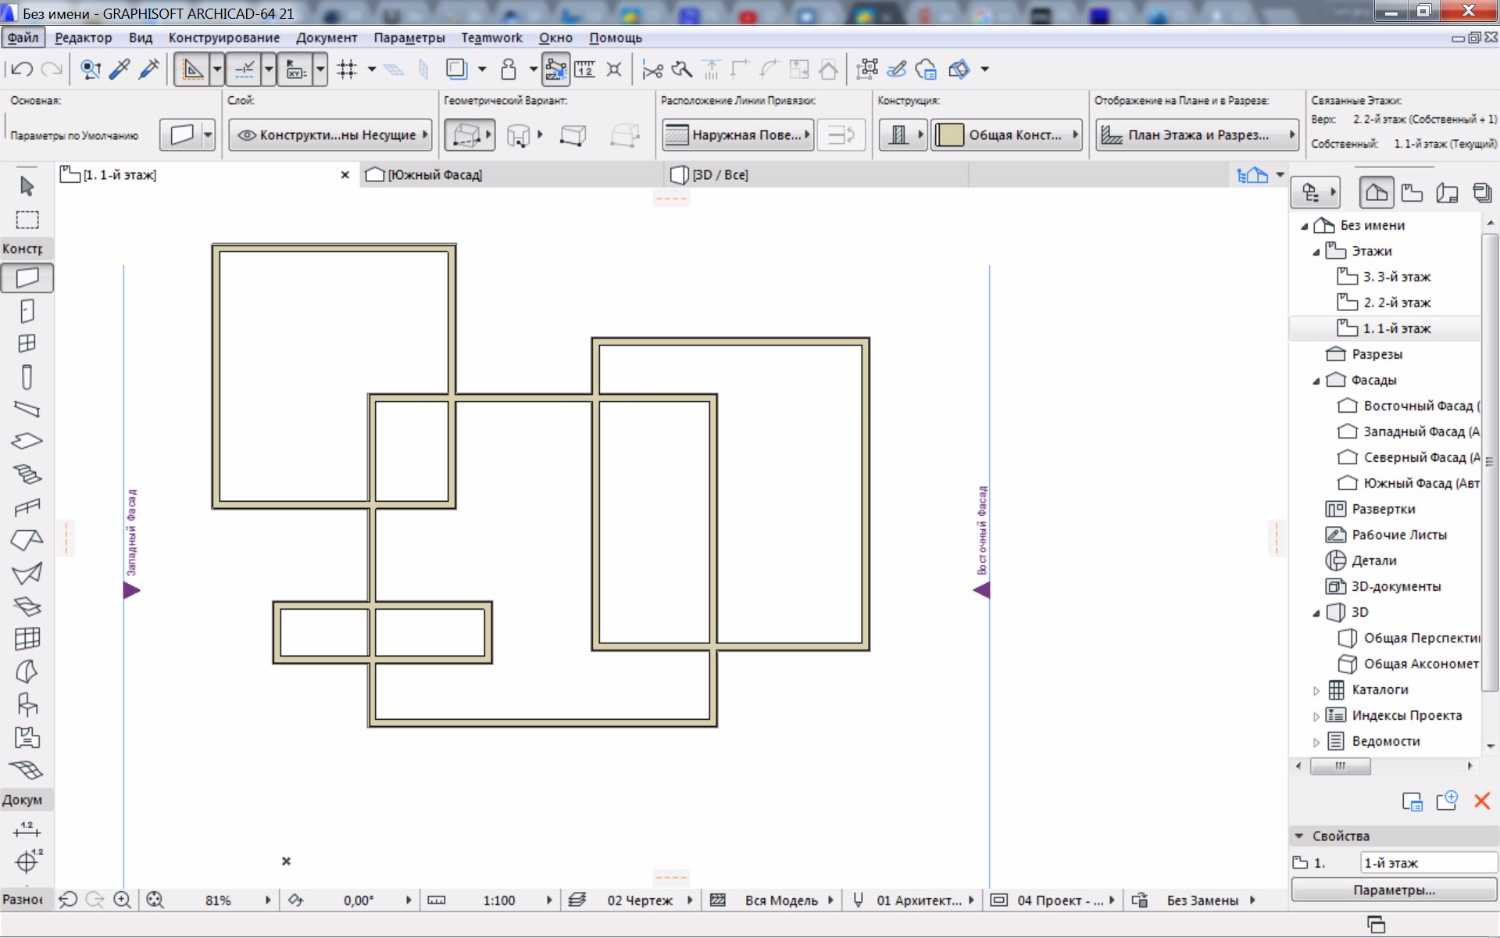Viewport: 1500px width, 938px height.
Task: Open the layer dropdown Конструкти...ны Несущие
Action: click(331, 135)
